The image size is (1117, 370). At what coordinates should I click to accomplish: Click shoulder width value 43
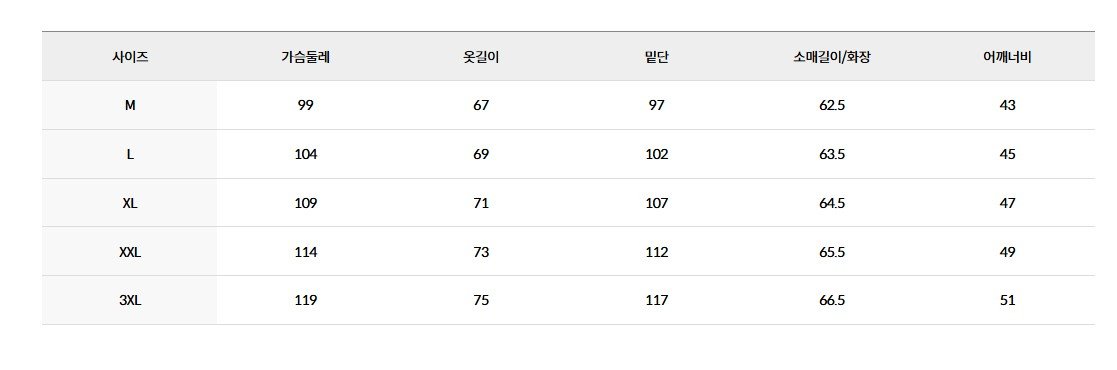1007,106
